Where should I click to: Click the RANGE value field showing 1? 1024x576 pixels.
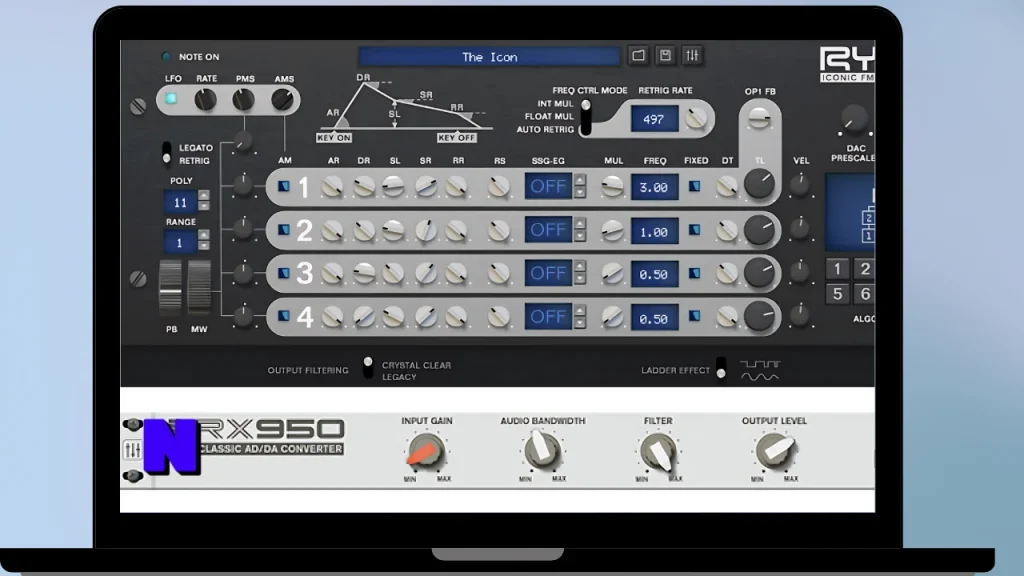tap(180, 242)
